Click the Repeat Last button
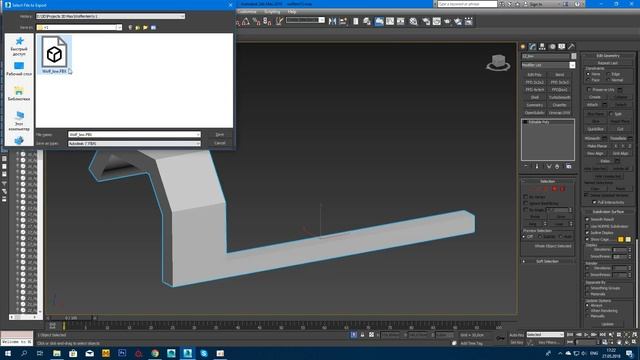Screen dimensions: 640x360 (608, 63)
